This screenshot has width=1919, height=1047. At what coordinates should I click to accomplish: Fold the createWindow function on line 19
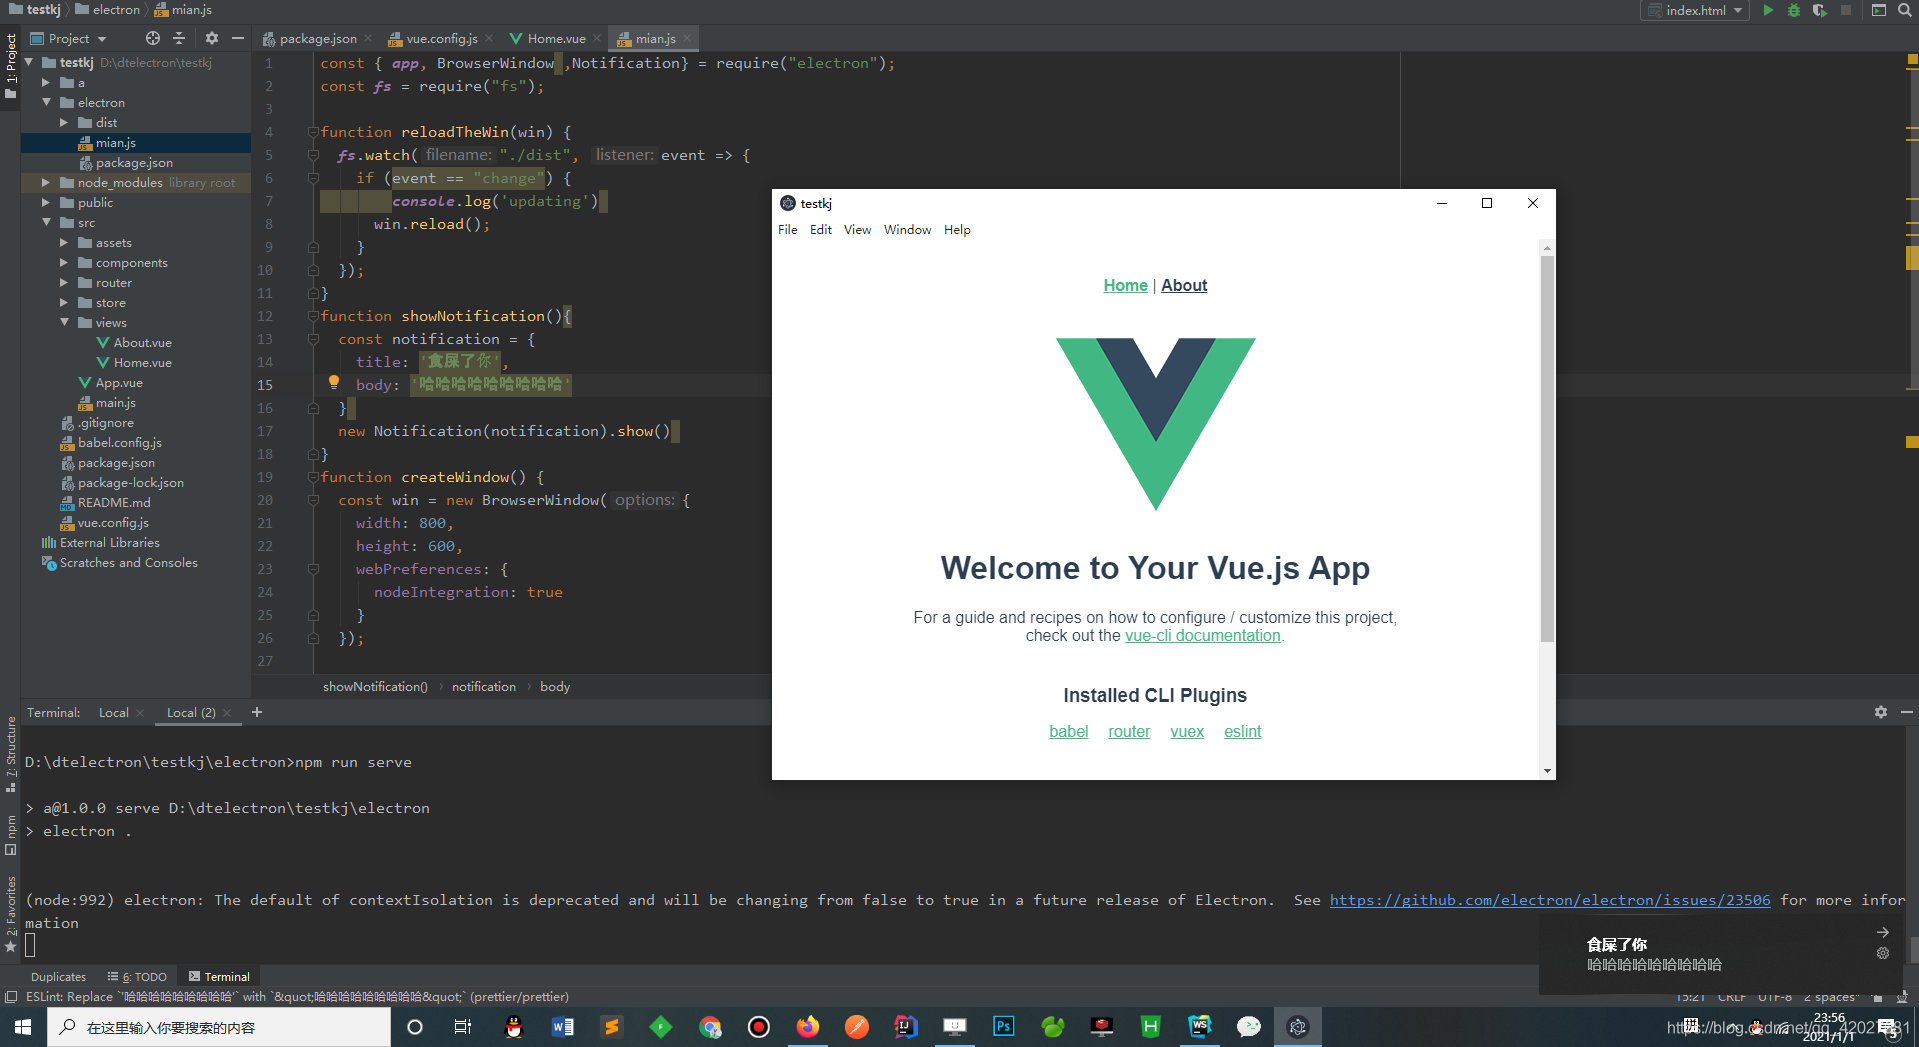[313, 477]
